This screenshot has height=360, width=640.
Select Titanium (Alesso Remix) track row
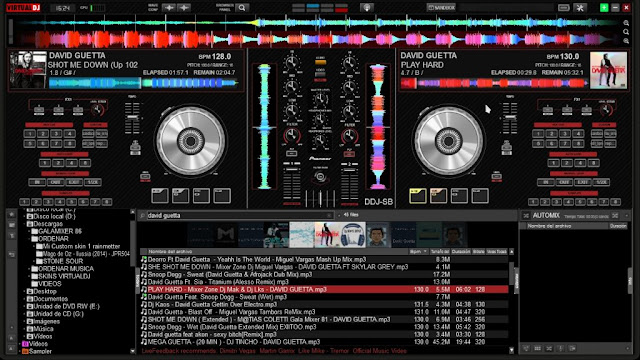pyautogui.click(x=324, y=282)
